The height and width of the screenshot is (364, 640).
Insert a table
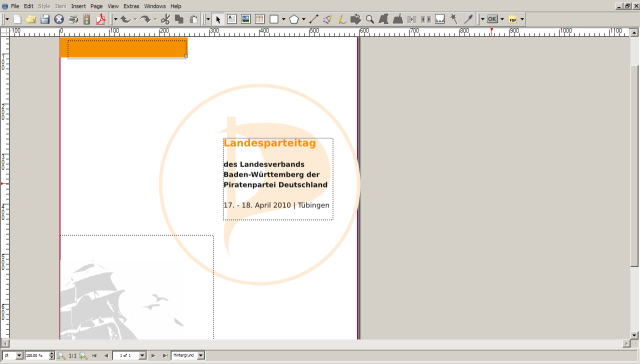(x=260, y=19)
